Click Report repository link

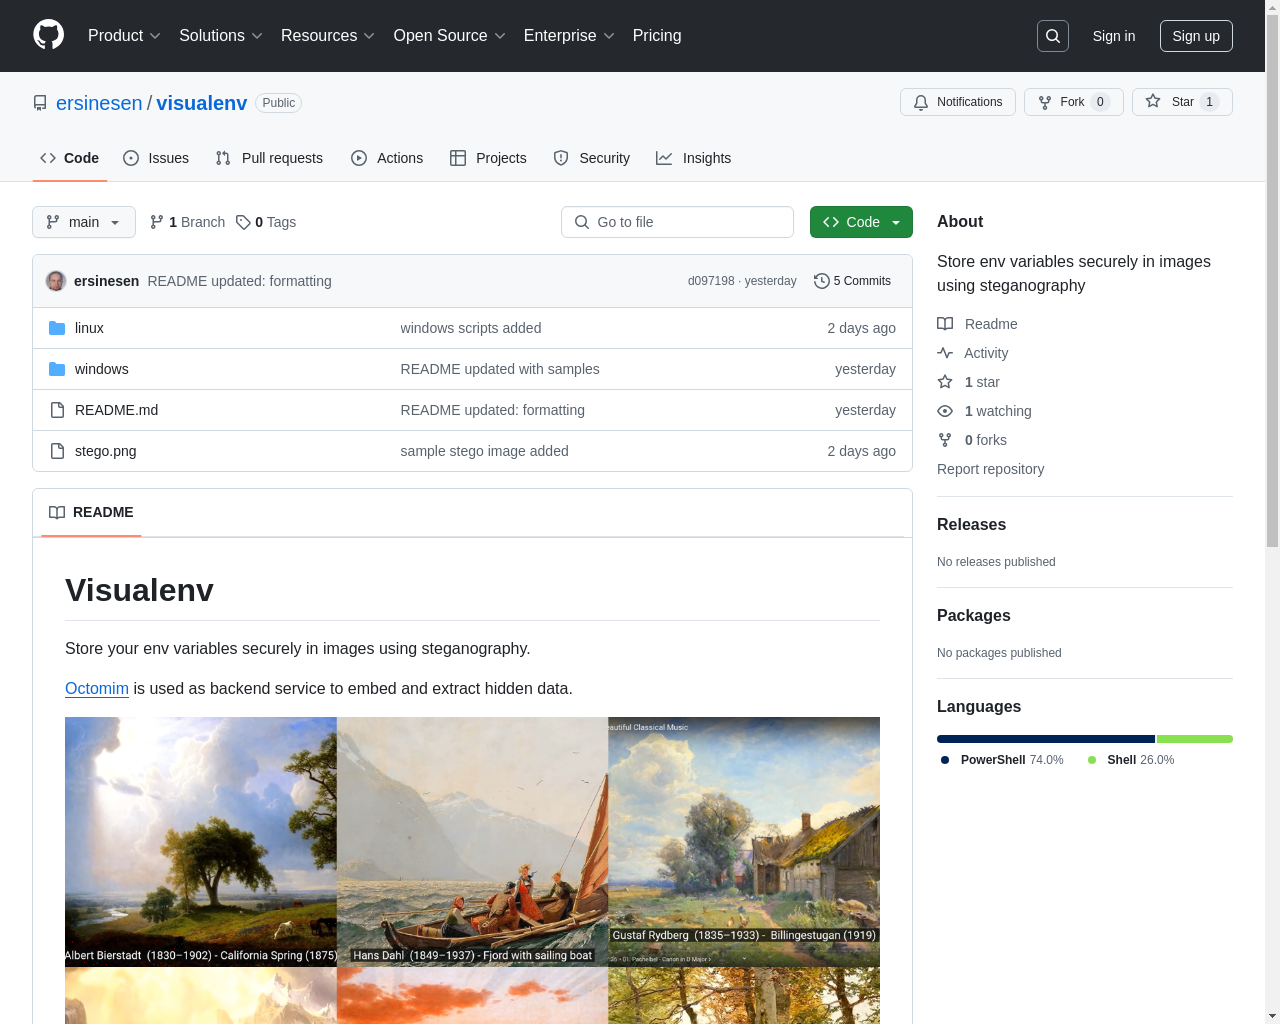click(x=990, y=469)
